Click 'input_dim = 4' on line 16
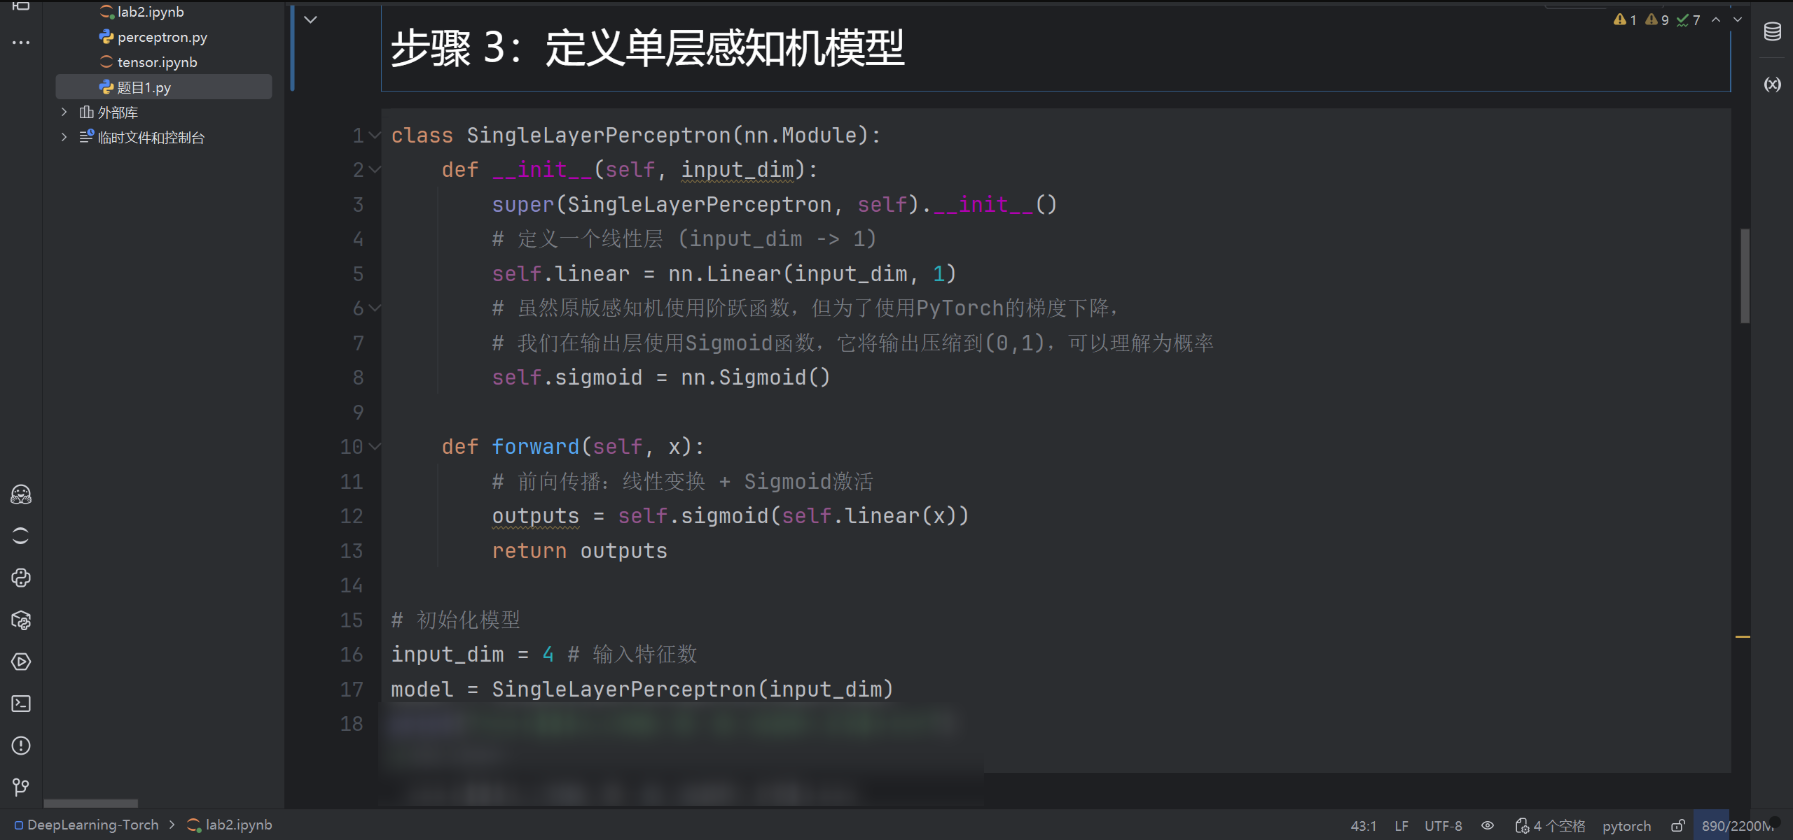The height and width of the screenshot is (840, 1793). point(472,654)
